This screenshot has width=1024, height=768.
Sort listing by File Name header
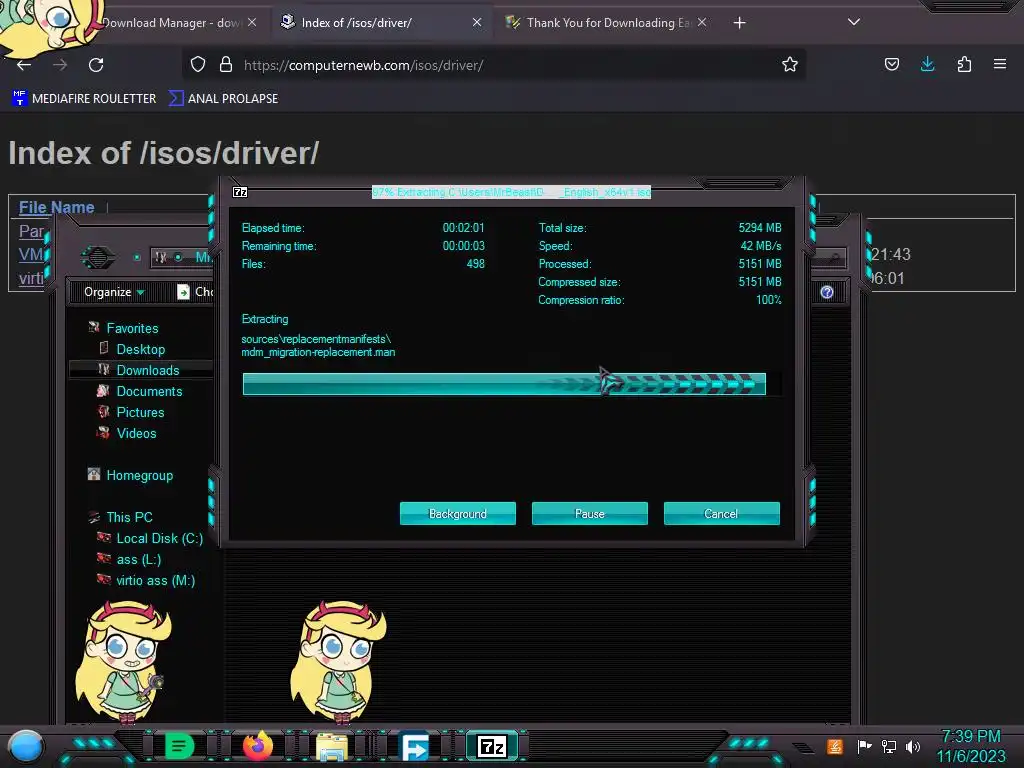pyautogui.click(x=57, y=208)
